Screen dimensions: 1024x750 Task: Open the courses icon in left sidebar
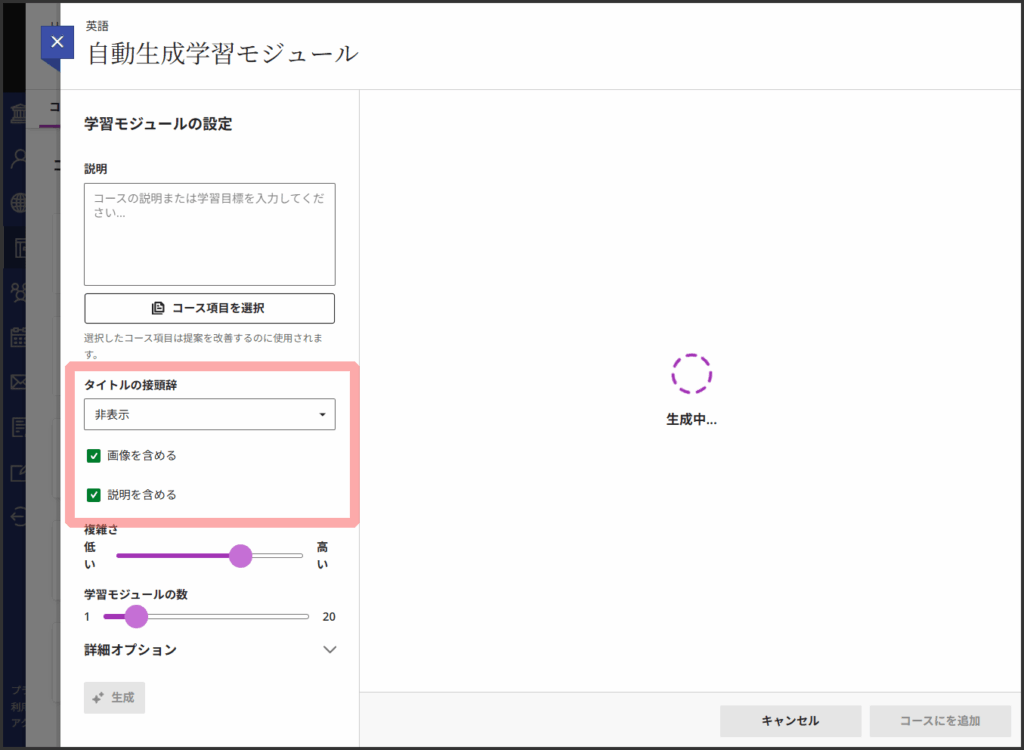pyautogui.click(x=18, y=248)
